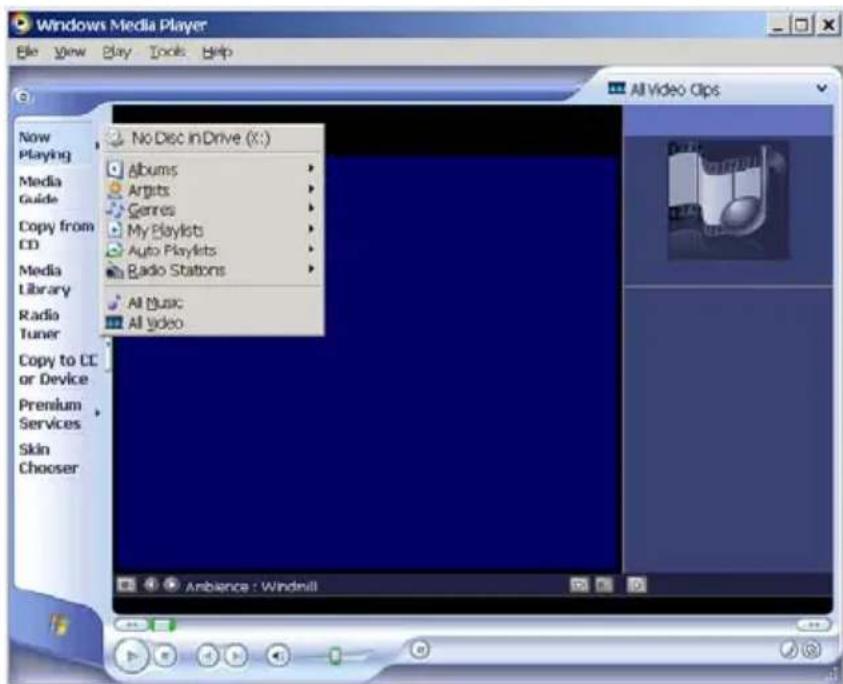
Task: Click the Albums icon in the menu
Action: [115, 169]
